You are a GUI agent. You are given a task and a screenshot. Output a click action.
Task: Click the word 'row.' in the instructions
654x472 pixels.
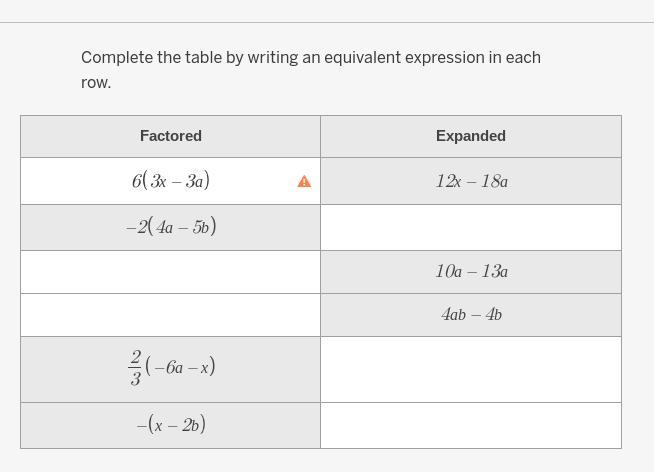tap(96, 83)
